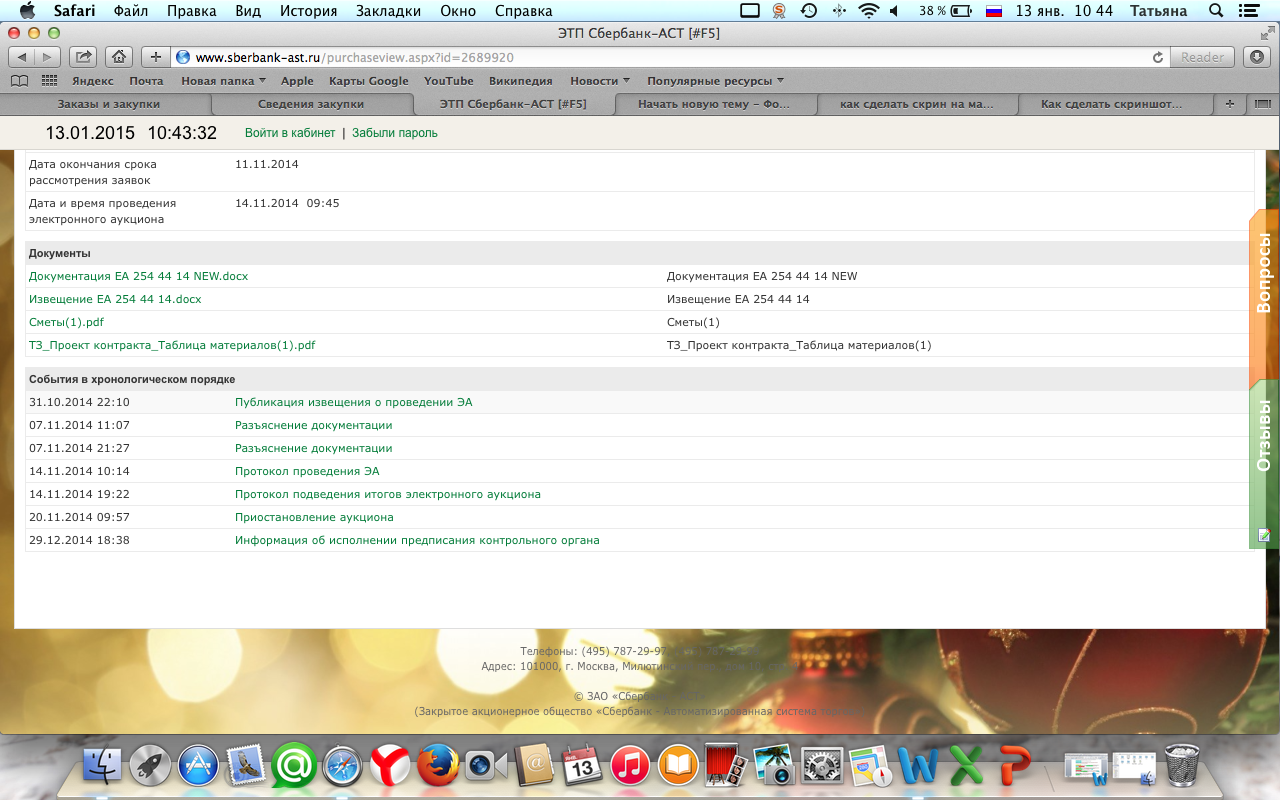Download the Сметы(1).pdf document
The image size is (1280, 800).
(66, 322)
